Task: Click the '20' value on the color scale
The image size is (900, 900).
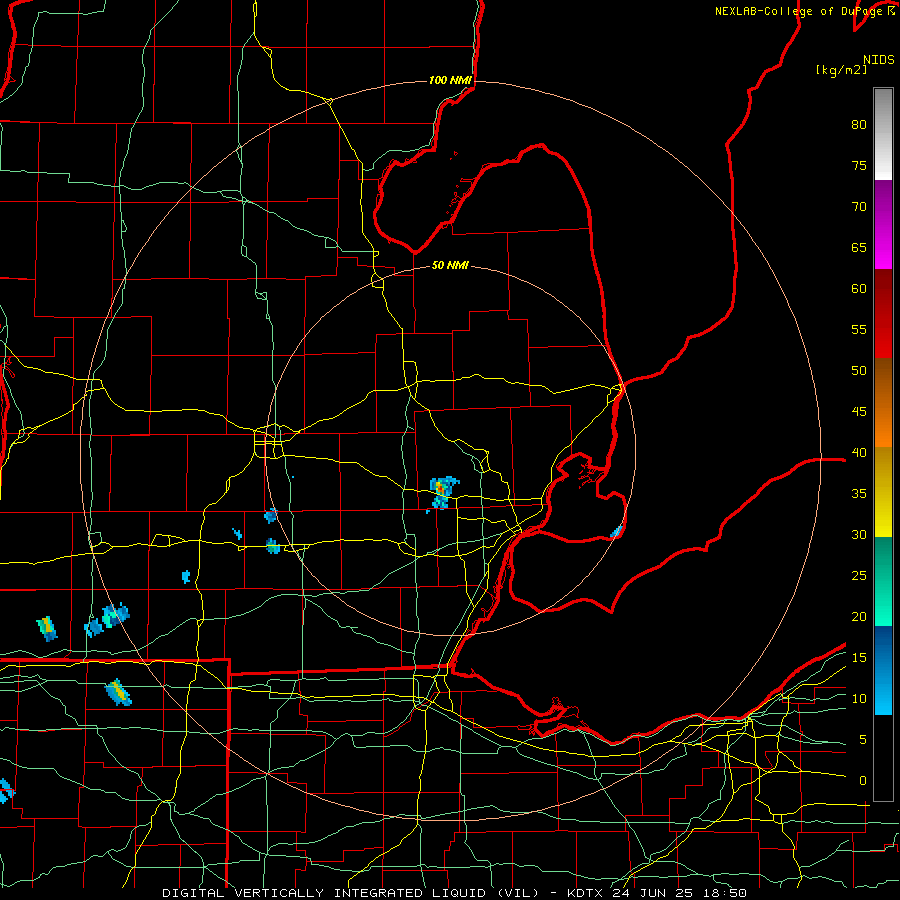Action: pyautogui.click(x=859, y=617)
